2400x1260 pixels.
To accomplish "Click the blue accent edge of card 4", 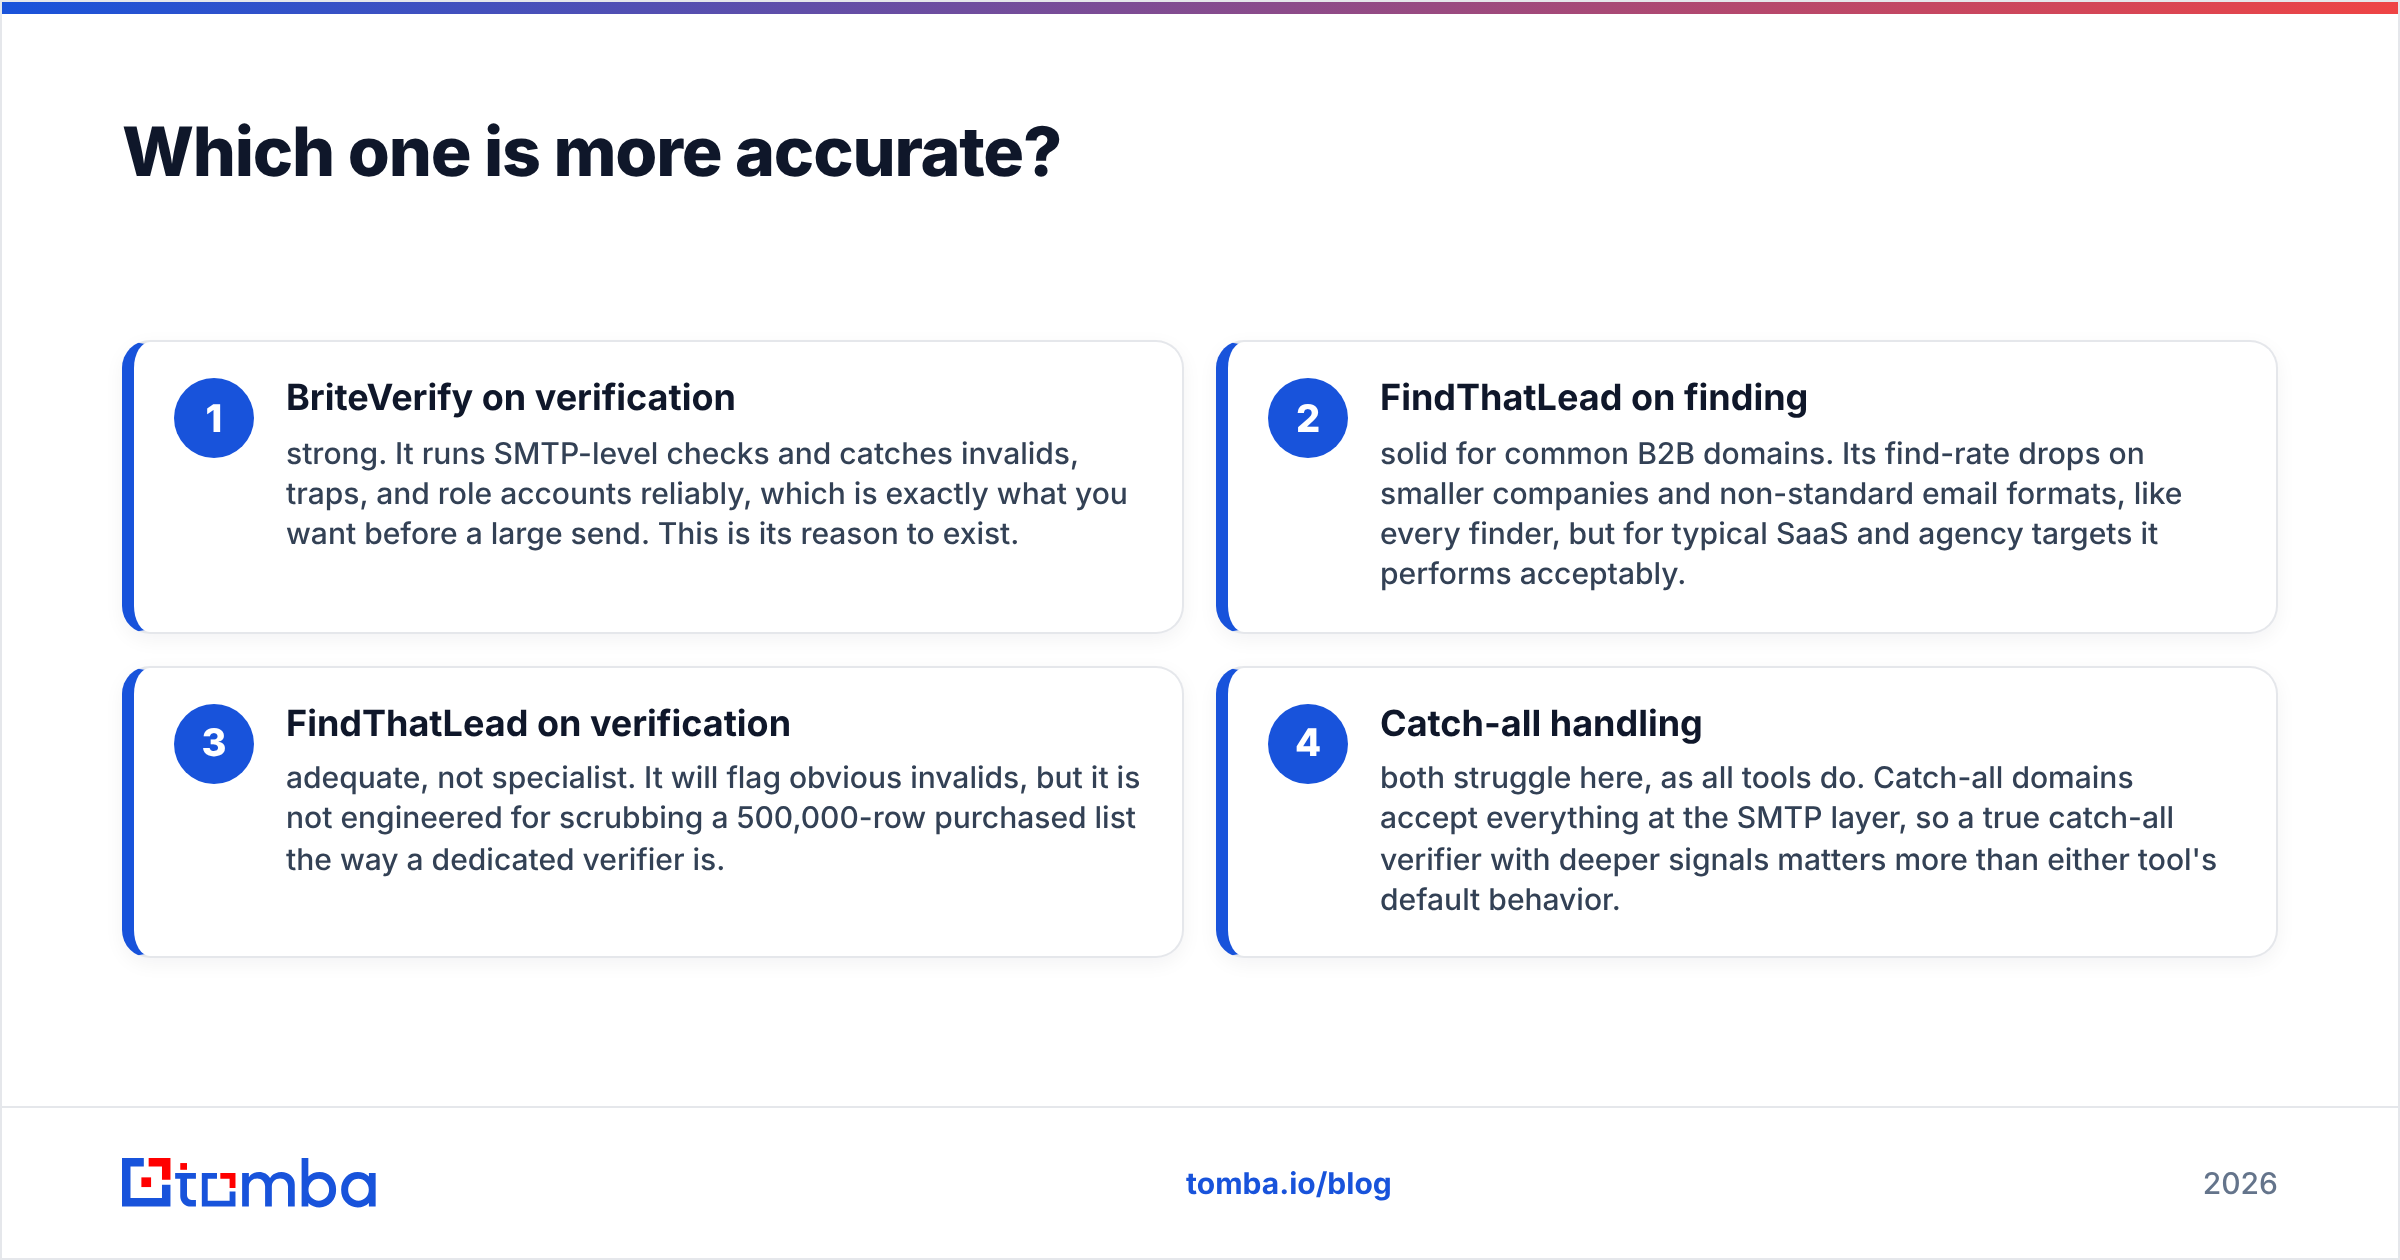I will (1222, 812).
